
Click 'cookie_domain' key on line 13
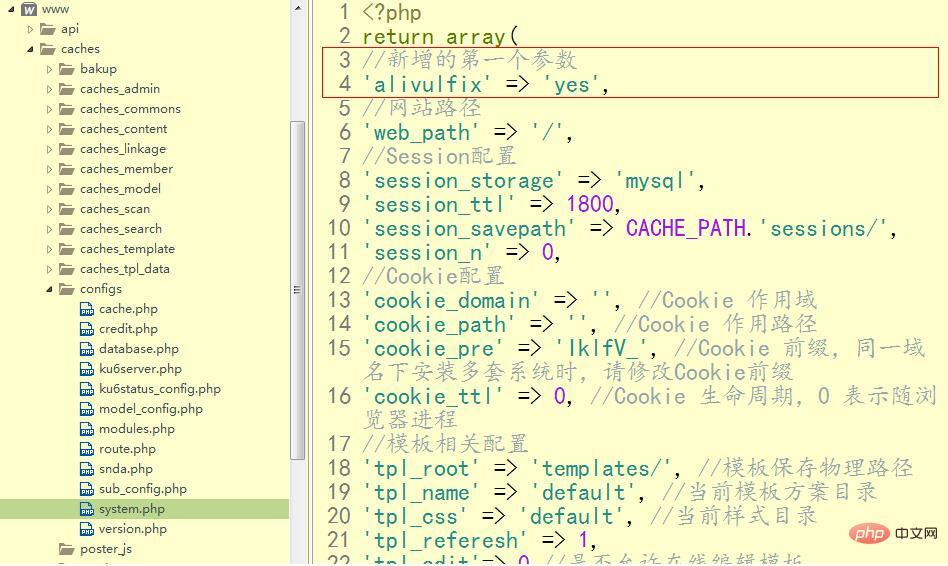point(451,301)
